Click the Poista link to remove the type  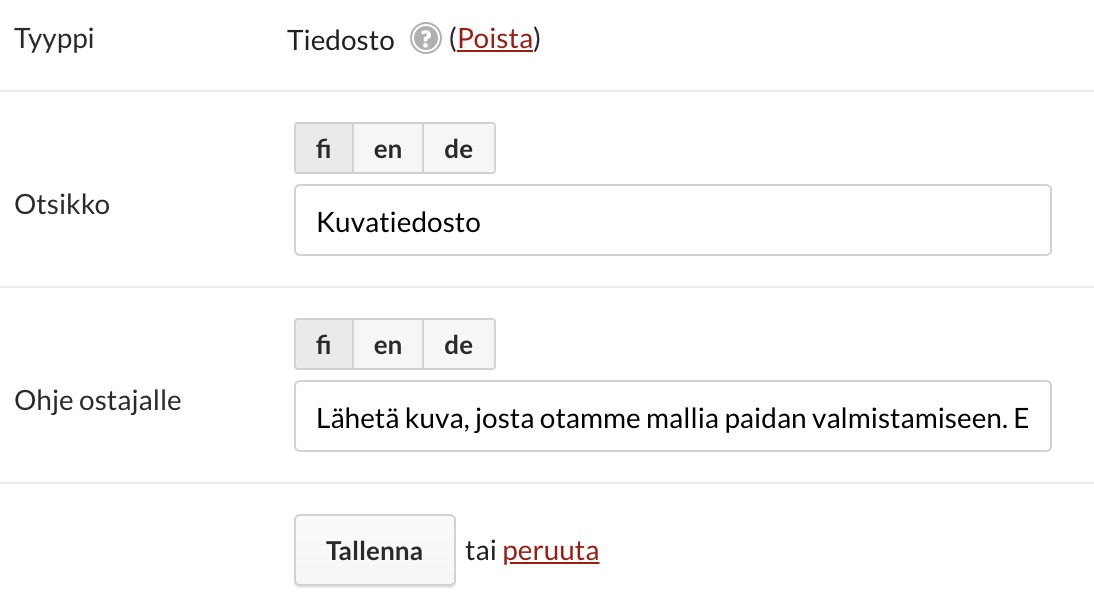tap(495, 39)
